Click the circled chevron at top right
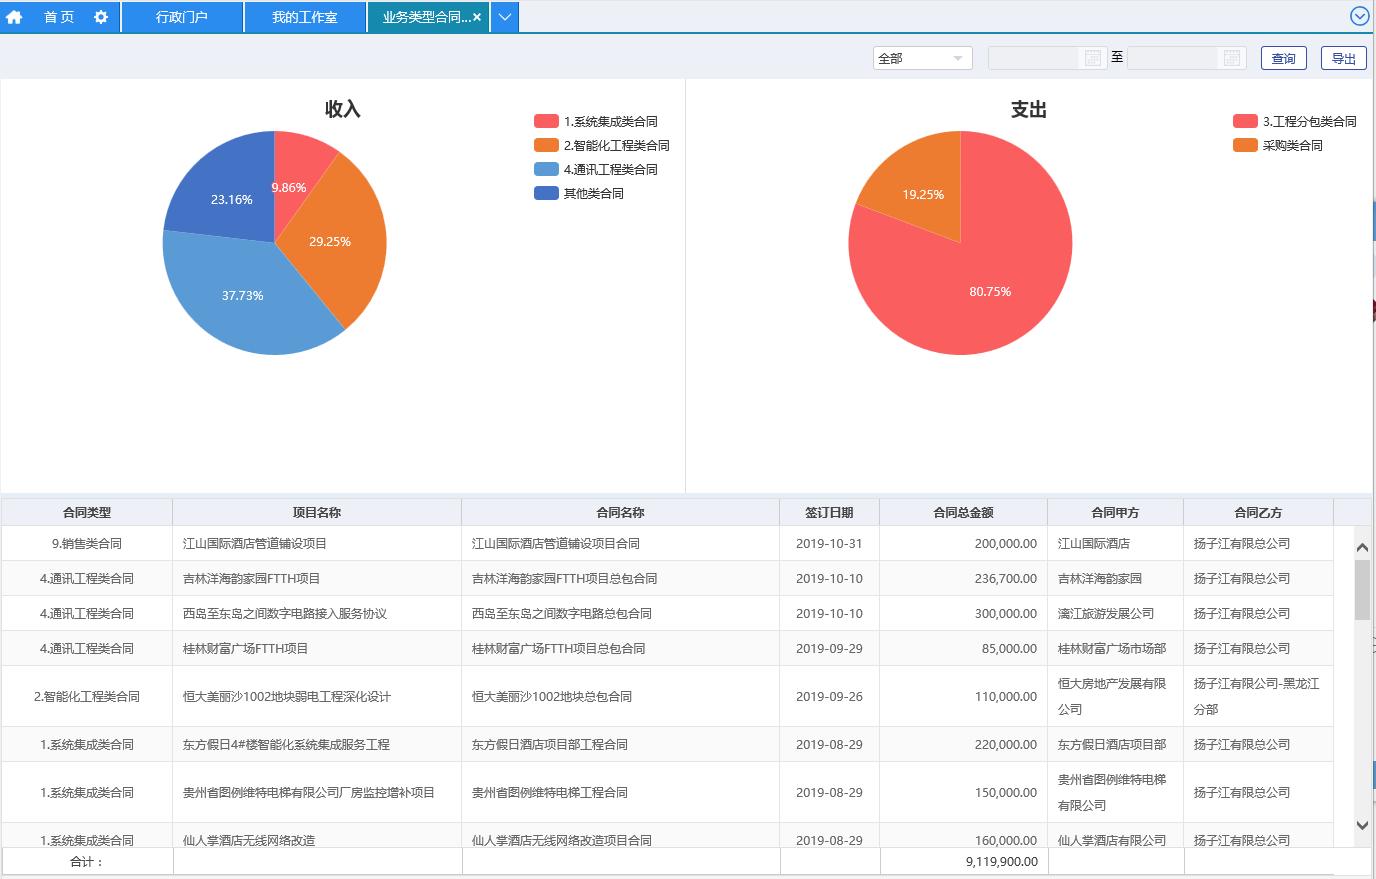 tap(1359, 16)
